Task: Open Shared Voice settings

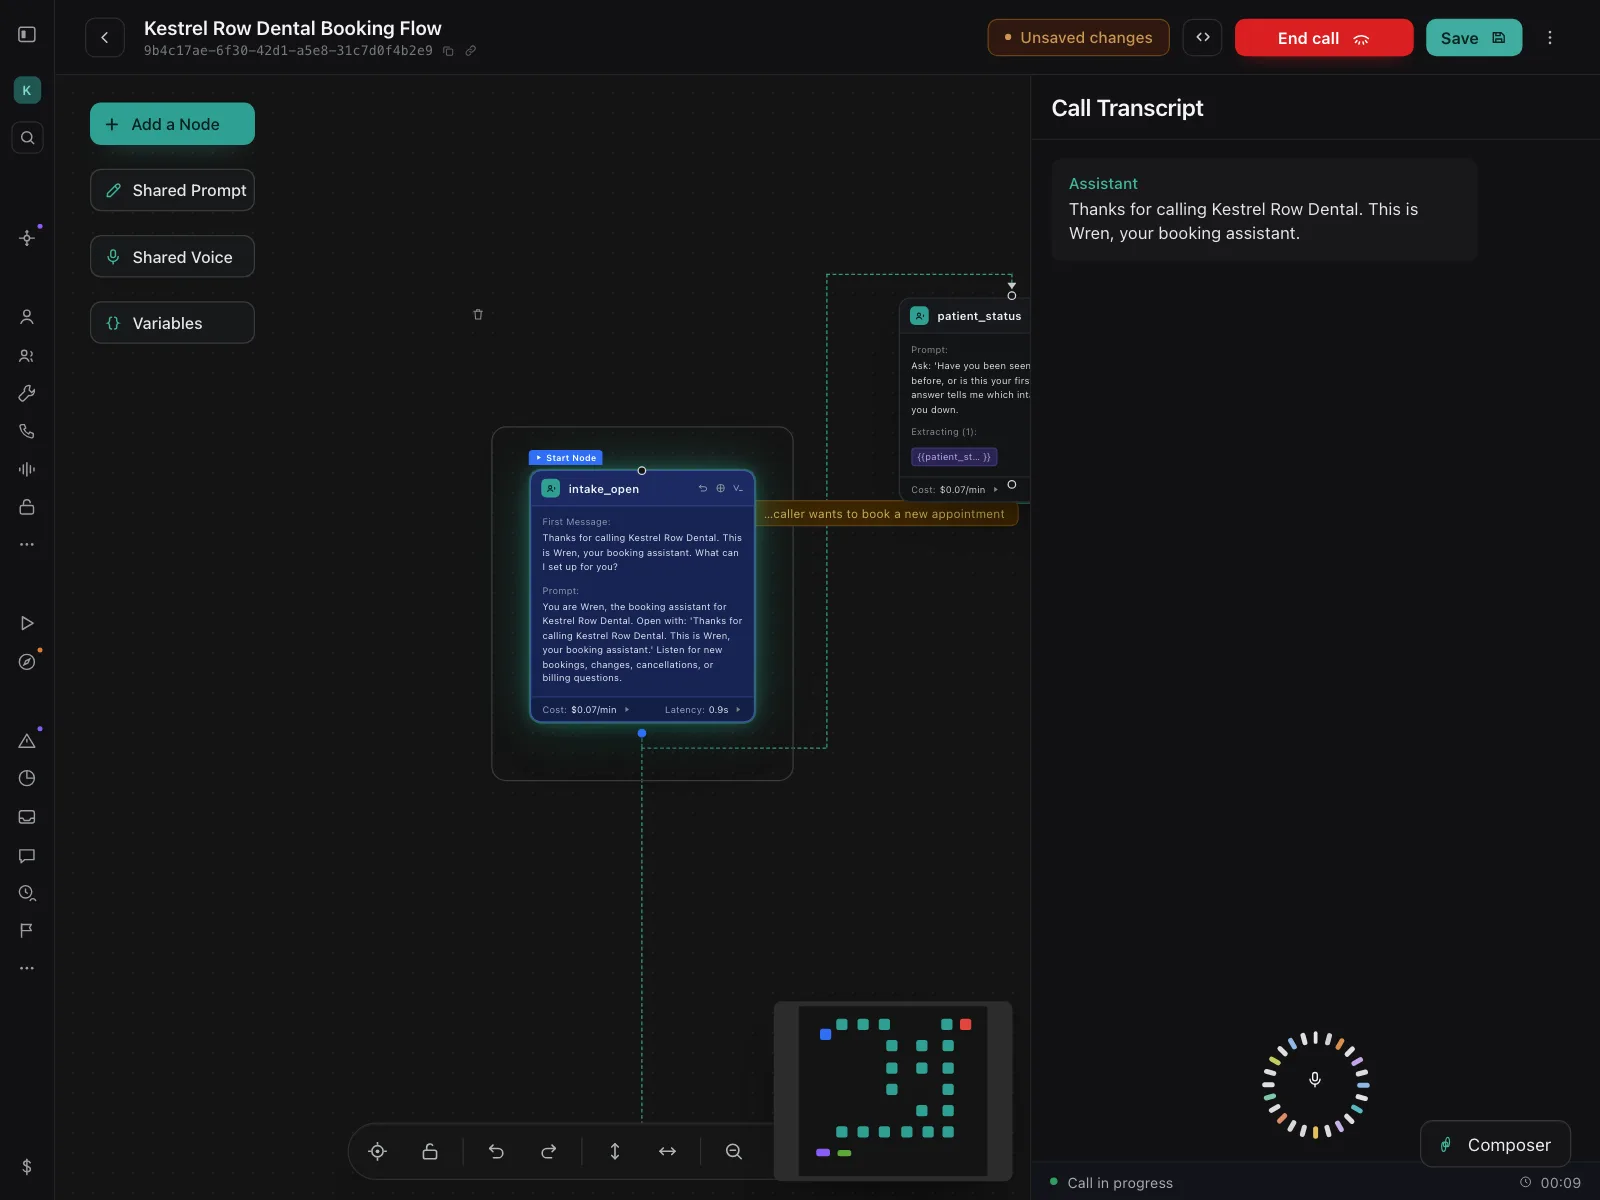Action: (x=172, y=257)
